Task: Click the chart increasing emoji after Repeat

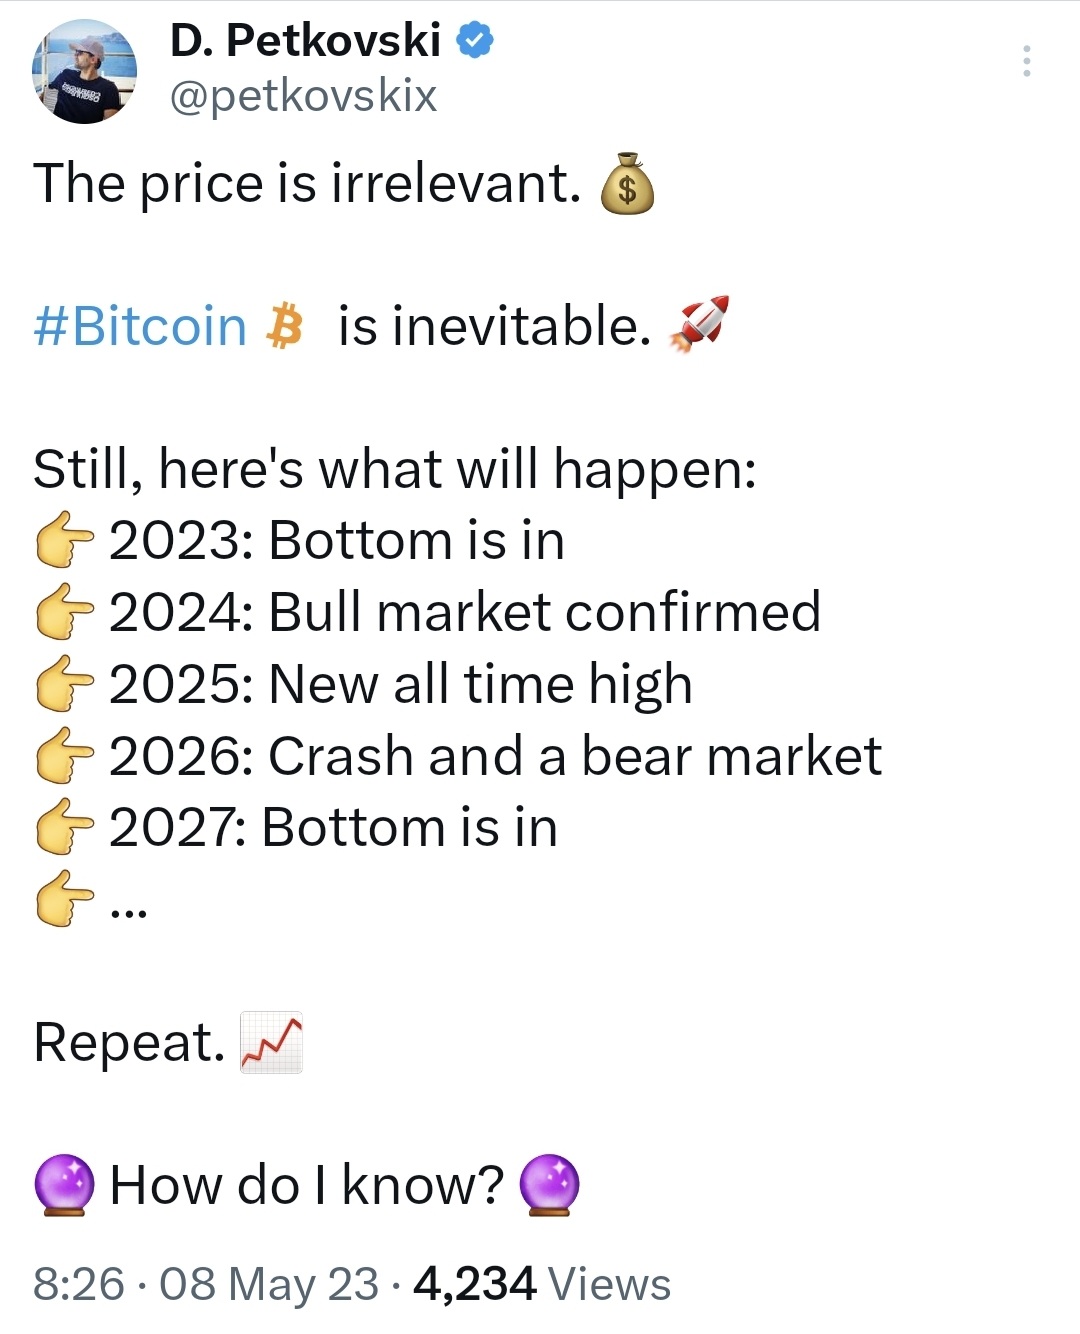Action: 271,1042
